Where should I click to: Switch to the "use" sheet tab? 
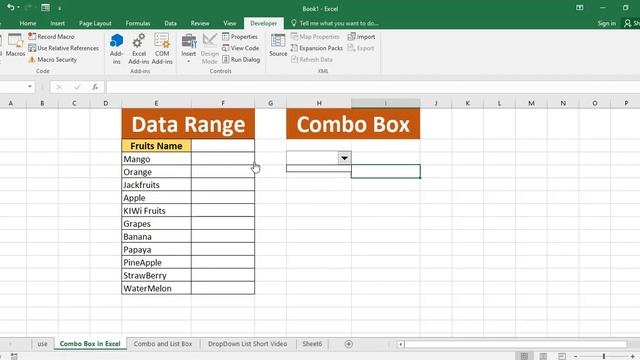point(42,344)
